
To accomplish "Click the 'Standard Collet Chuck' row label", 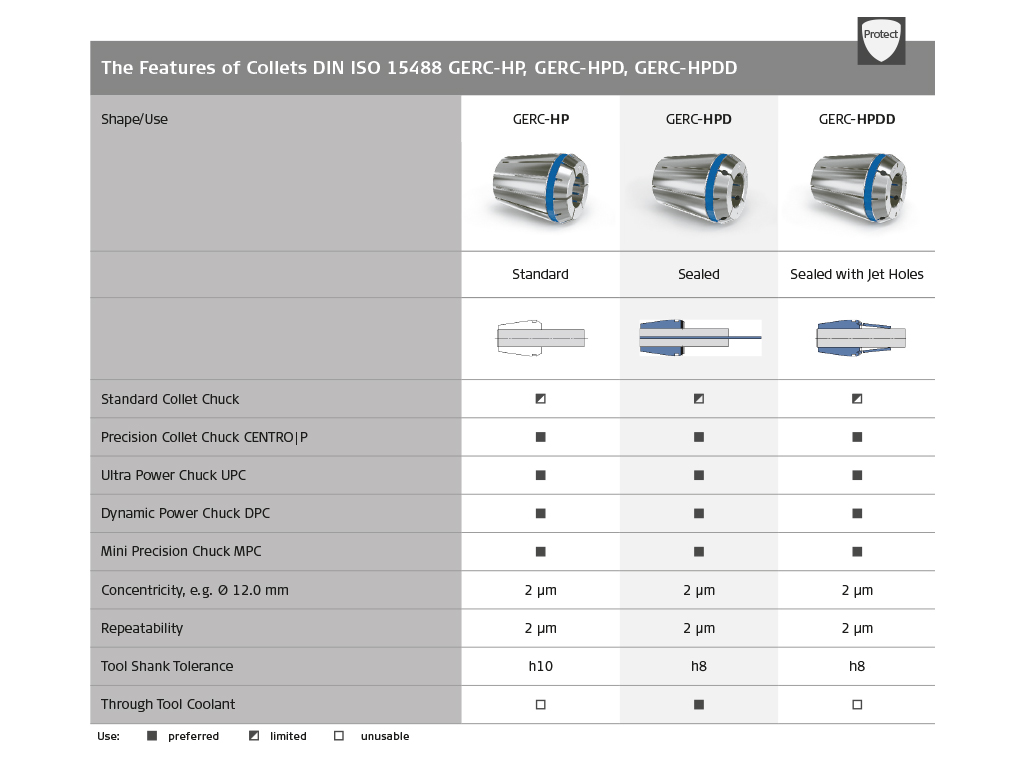I will (170, 399).
